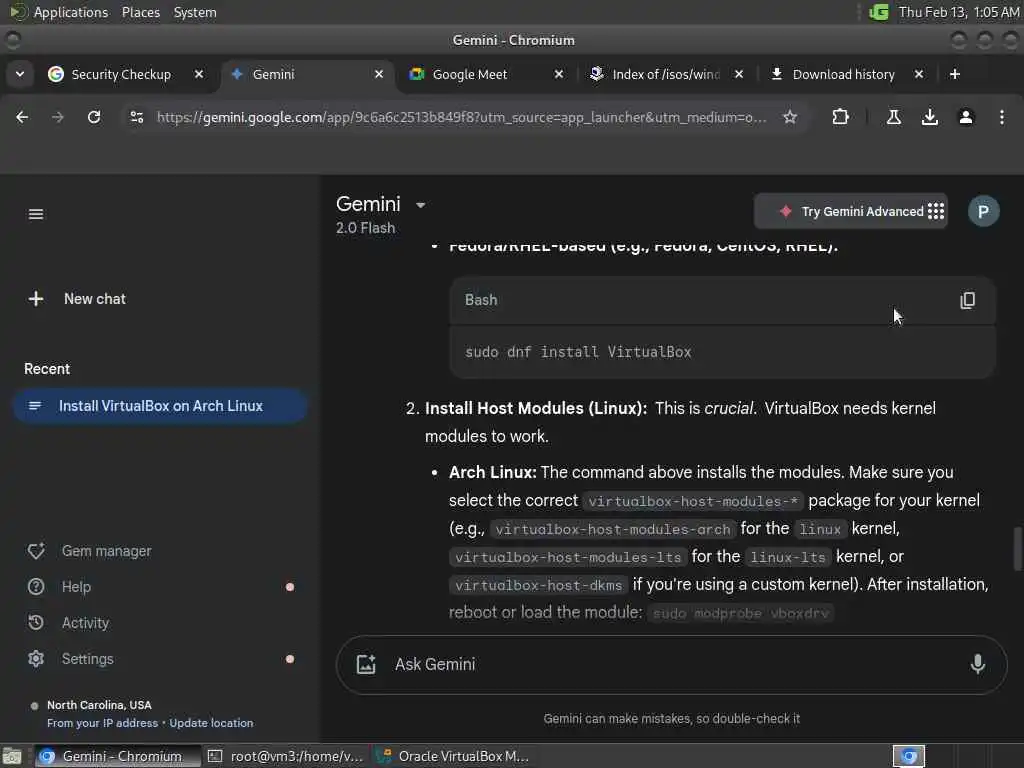1024x768 pixels.
Task: Switch to the Security Checkup tab
Action: (121, 74)
